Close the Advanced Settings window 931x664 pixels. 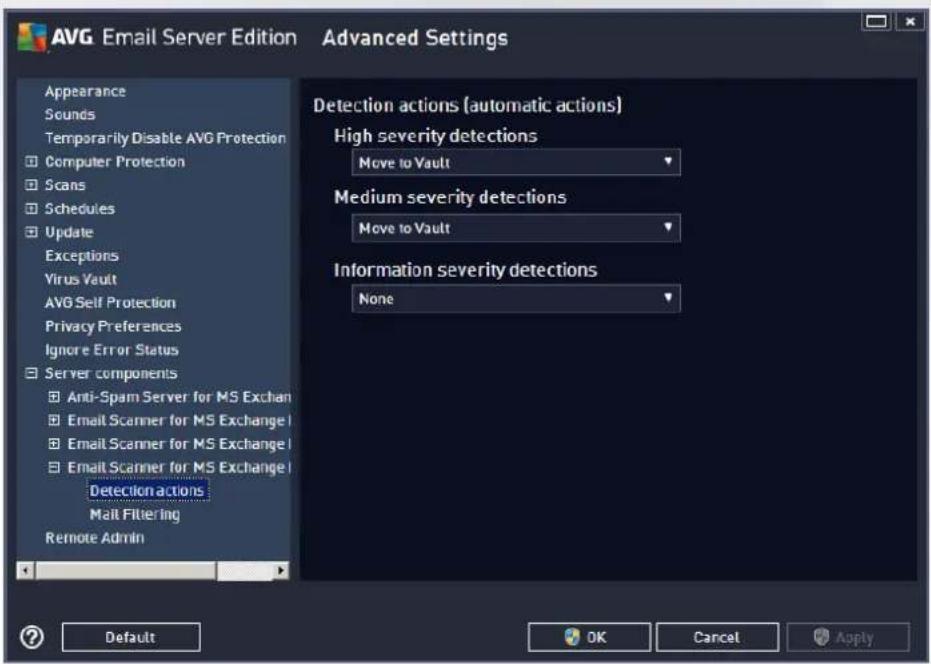pos(910,22)
